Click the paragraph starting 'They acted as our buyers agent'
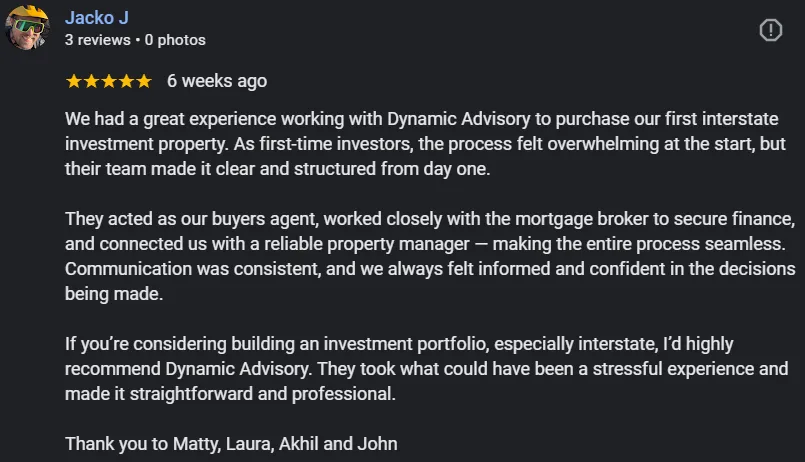Image resolution: width=805 pixels, height=462 pixels. point(430,256)
